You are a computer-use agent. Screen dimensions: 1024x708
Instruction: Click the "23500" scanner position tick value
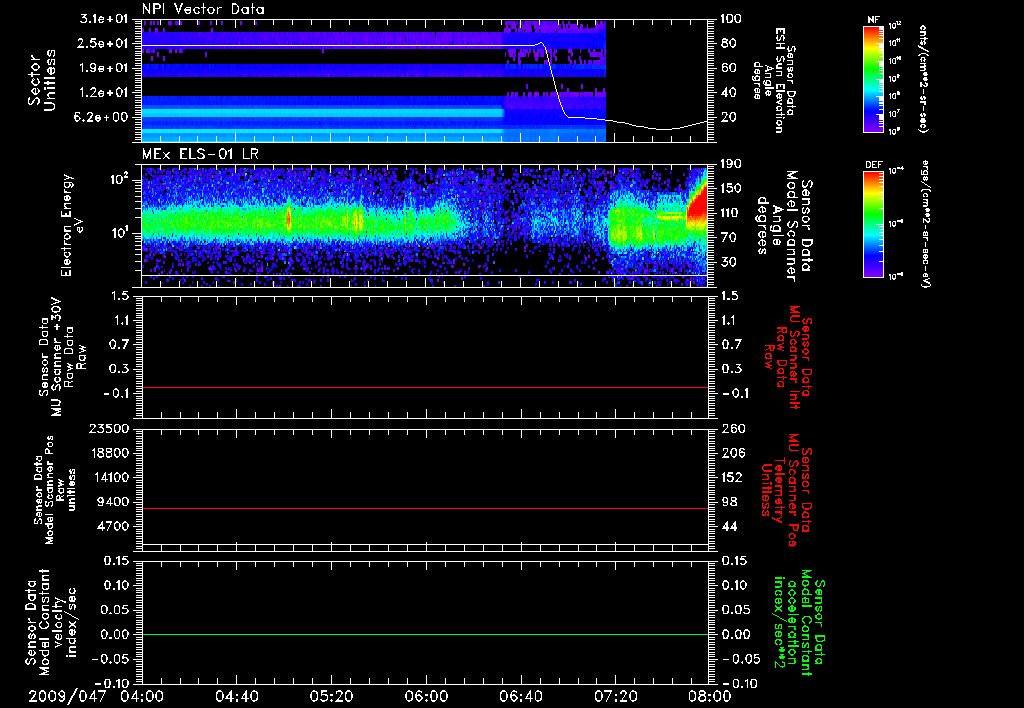click(x=108, y=429)
